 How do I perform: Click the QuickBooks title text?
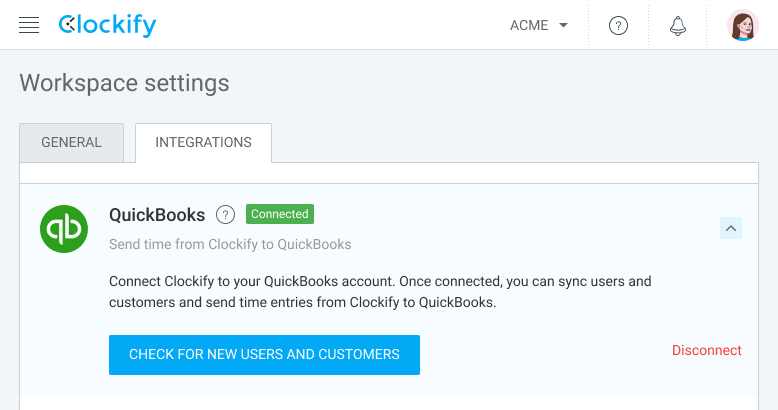tap(157, 215)
